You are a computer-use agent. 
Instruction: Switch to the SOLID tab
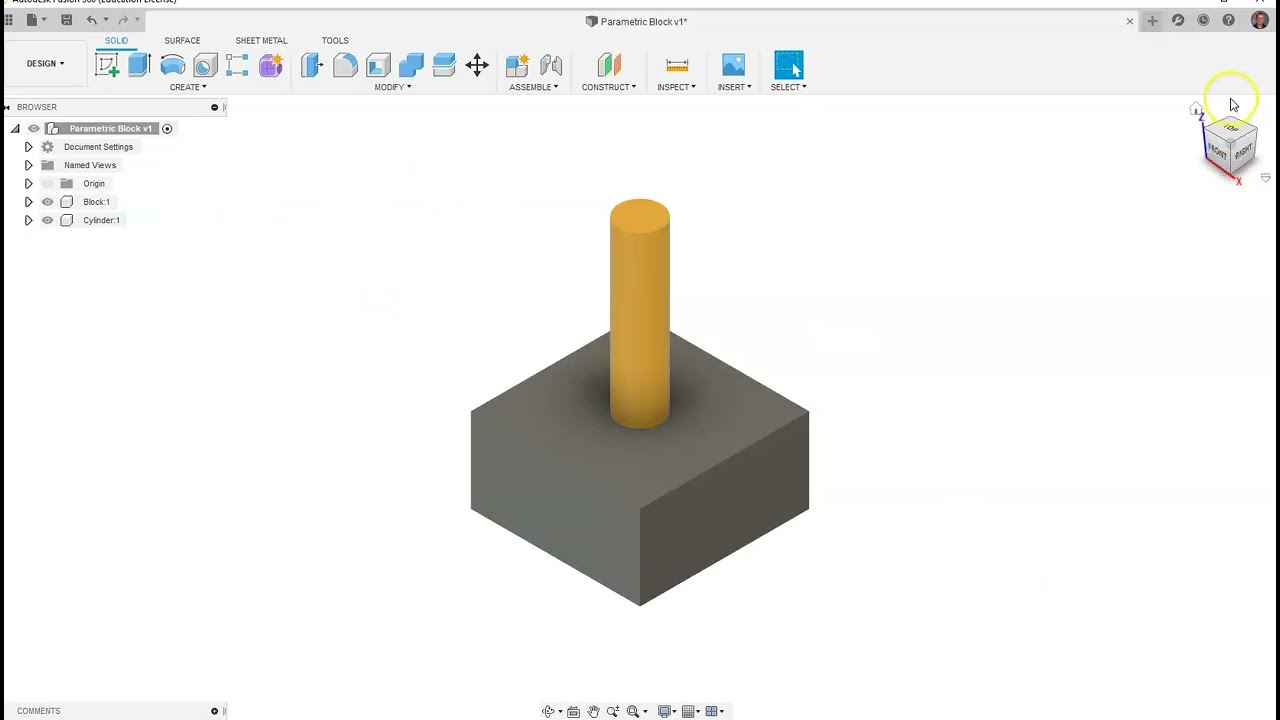click(117, 41)
